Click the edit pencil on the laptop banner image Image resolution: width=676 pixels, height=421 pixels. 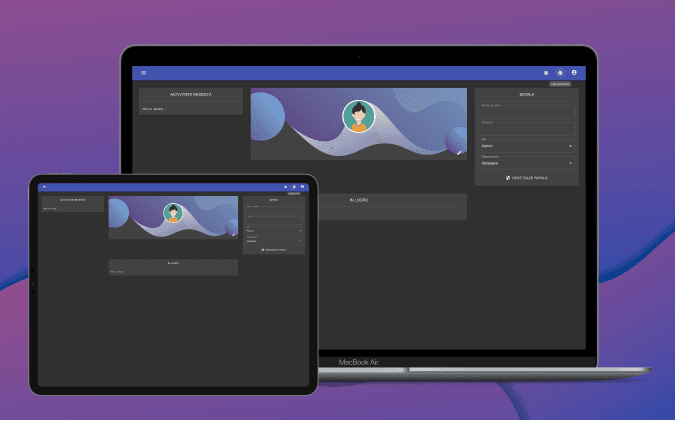click(459, 153)
